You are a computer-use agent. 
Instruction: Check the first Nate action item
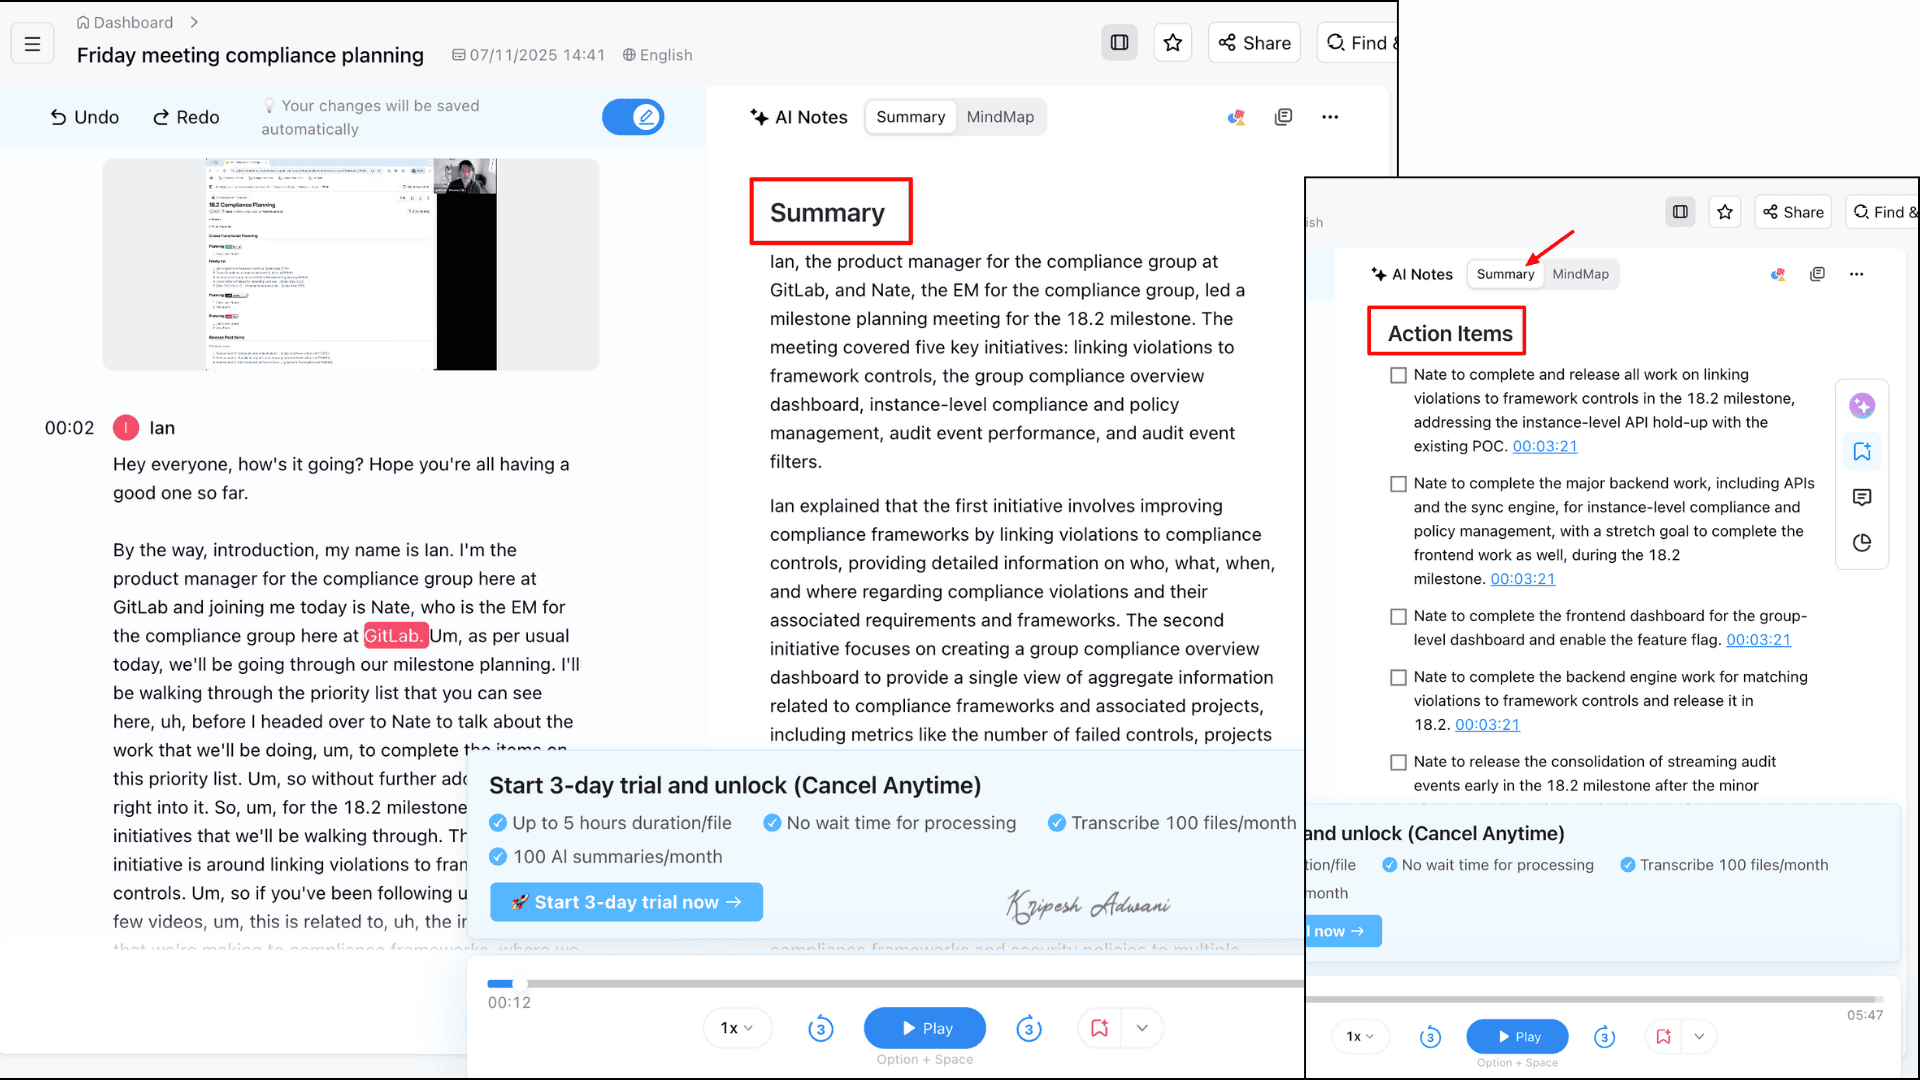[1398, 375]
